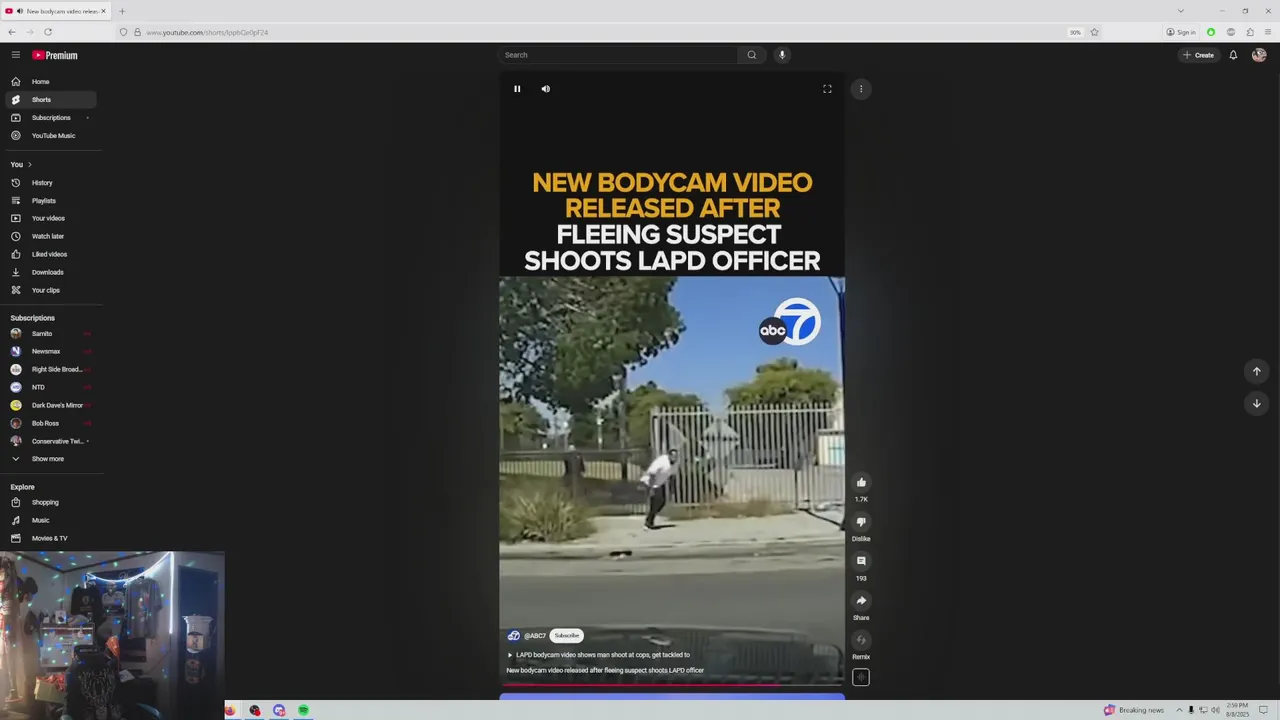The width and height of the screenshot is (1280, 720).
Task: Go to YouTube Premium home logo
Action: click(x=55, y=55)
